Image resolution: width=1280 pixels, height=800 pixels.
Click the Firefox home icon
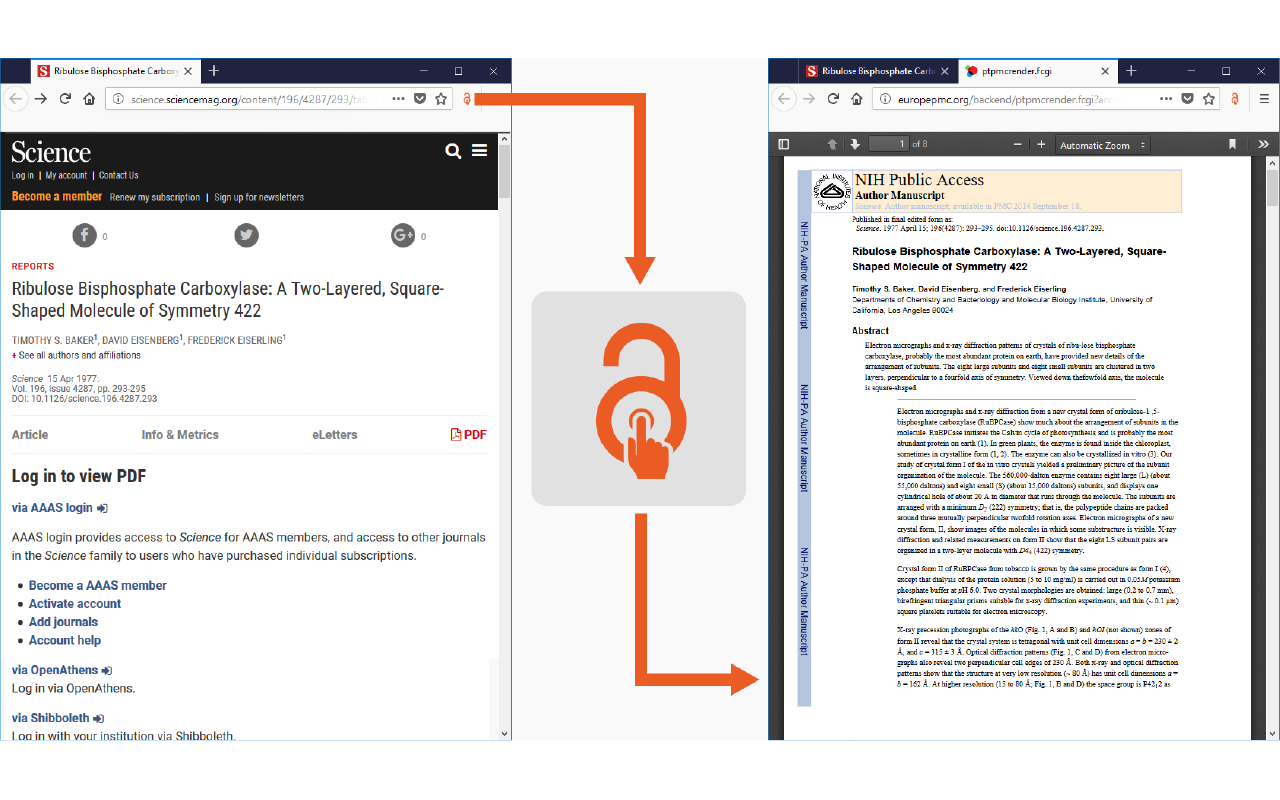point(87,99)
